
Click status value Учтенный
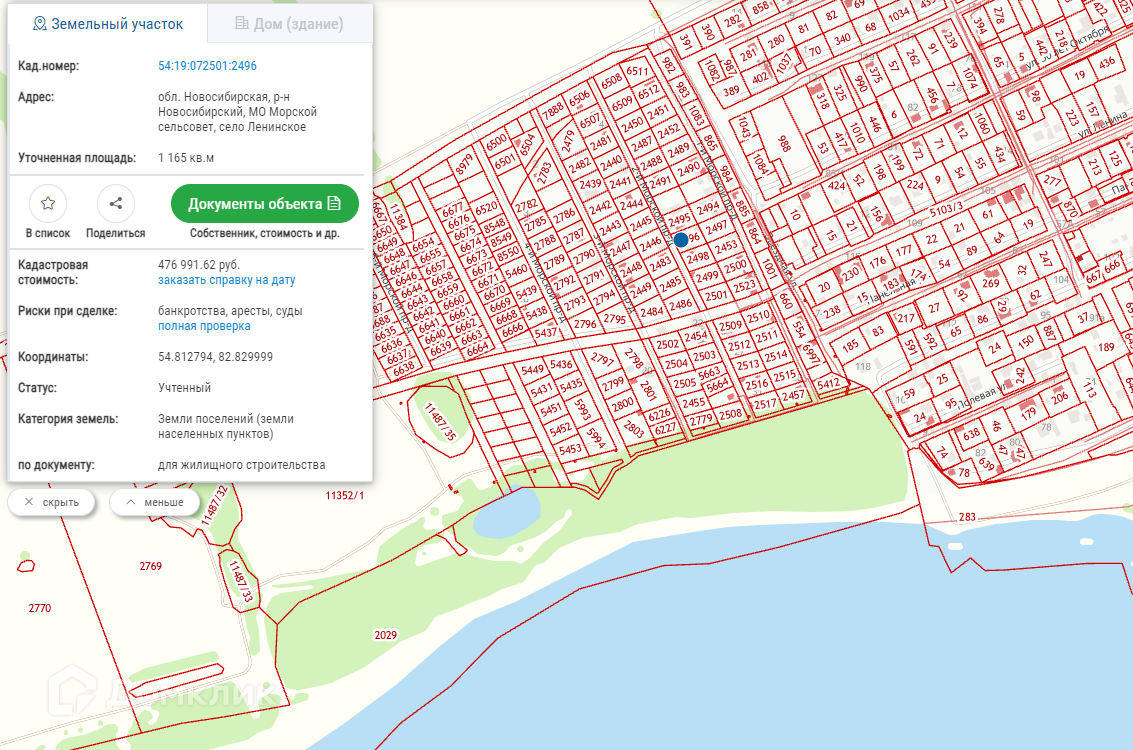coord(184,388)
